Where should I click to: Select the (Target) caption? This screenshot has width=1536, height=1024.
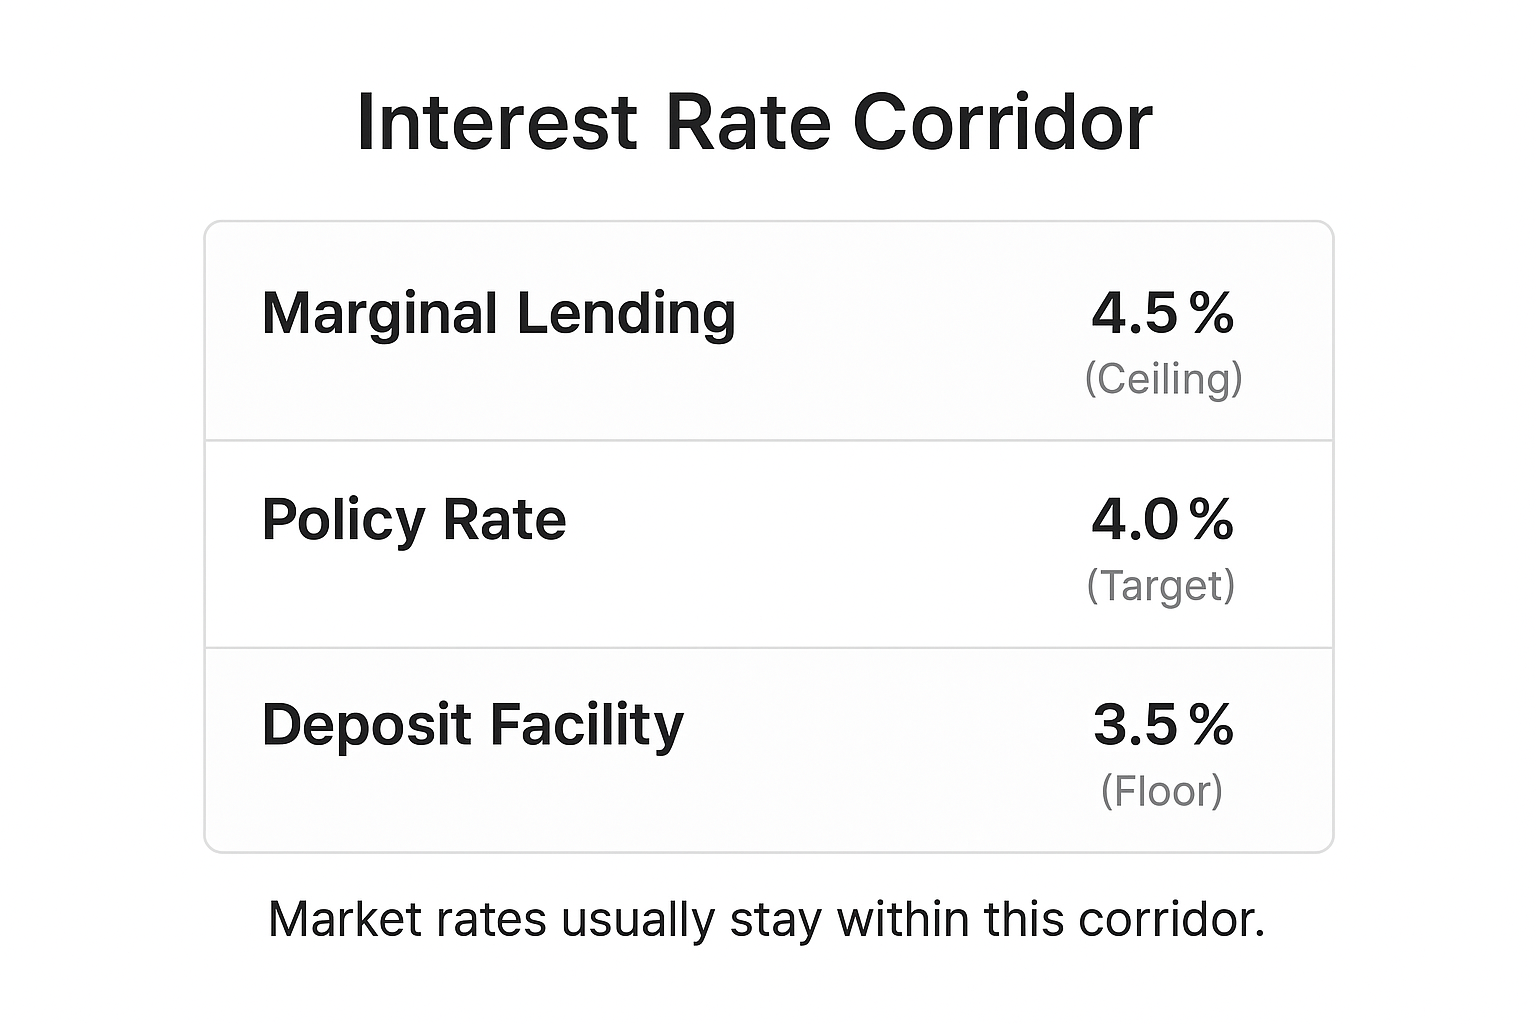click(1161, 585)
